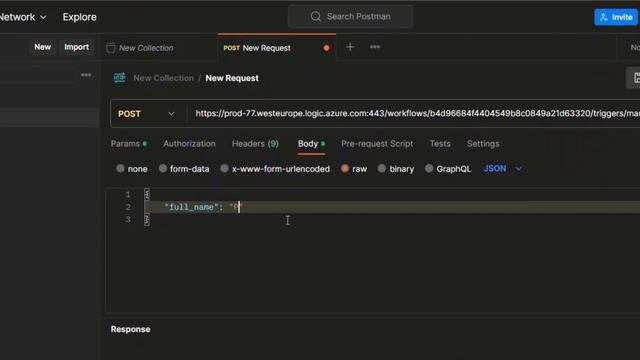Open the Headers (9) tab

pyautogui.click(x=255, y=144)
